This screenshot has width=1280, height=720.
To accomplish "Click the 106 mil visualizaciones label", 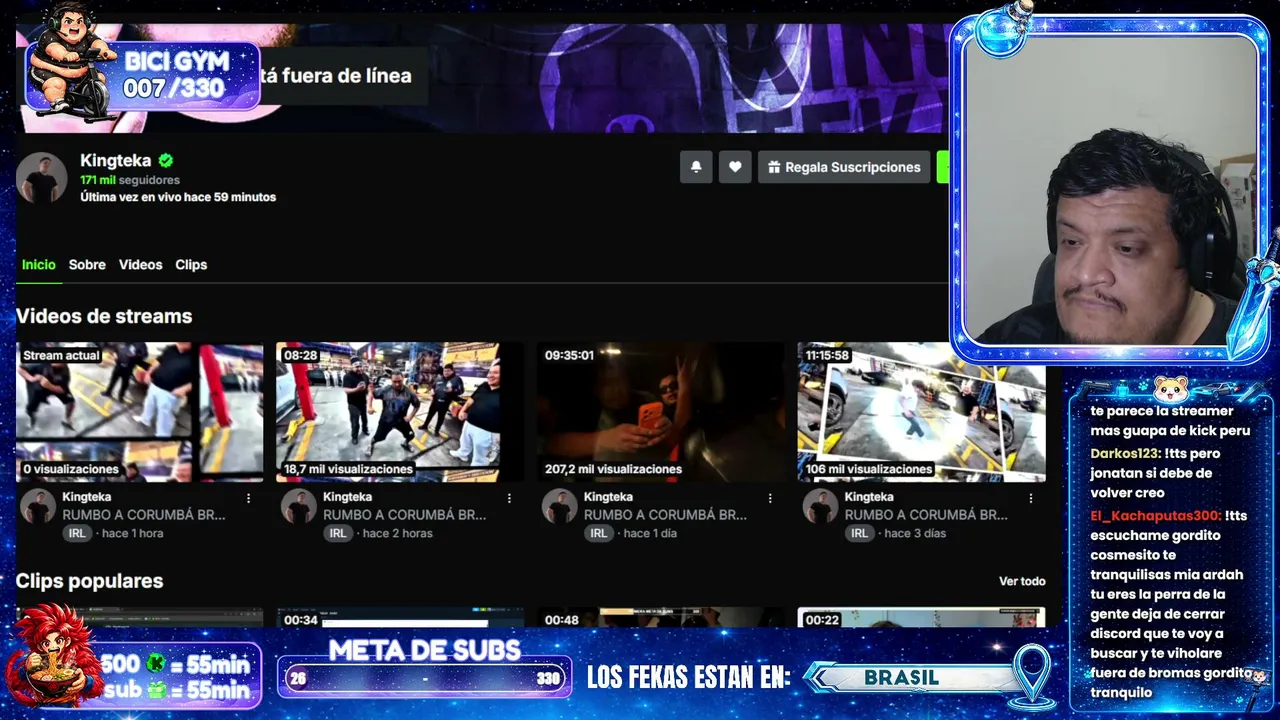I will point(869,469).
